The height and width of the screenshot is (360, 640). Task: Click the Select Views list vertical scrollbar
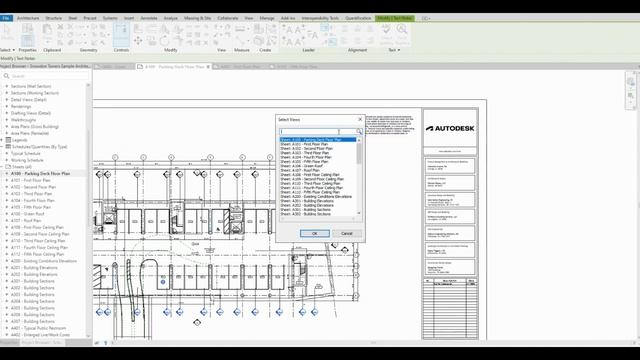[x=359, y=176]
